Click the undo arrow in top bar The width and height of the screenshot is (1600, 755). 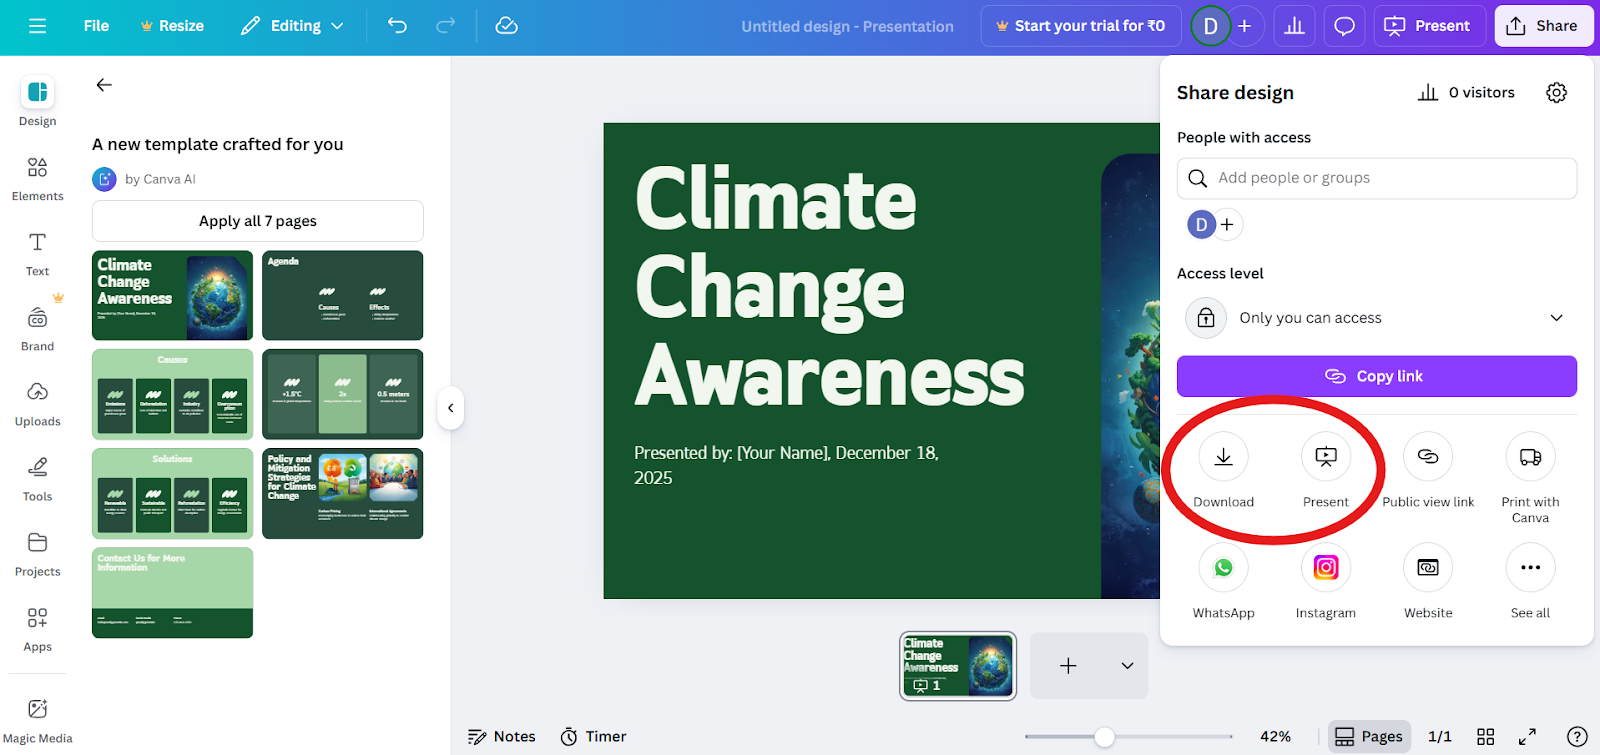(x=397, y=26)
